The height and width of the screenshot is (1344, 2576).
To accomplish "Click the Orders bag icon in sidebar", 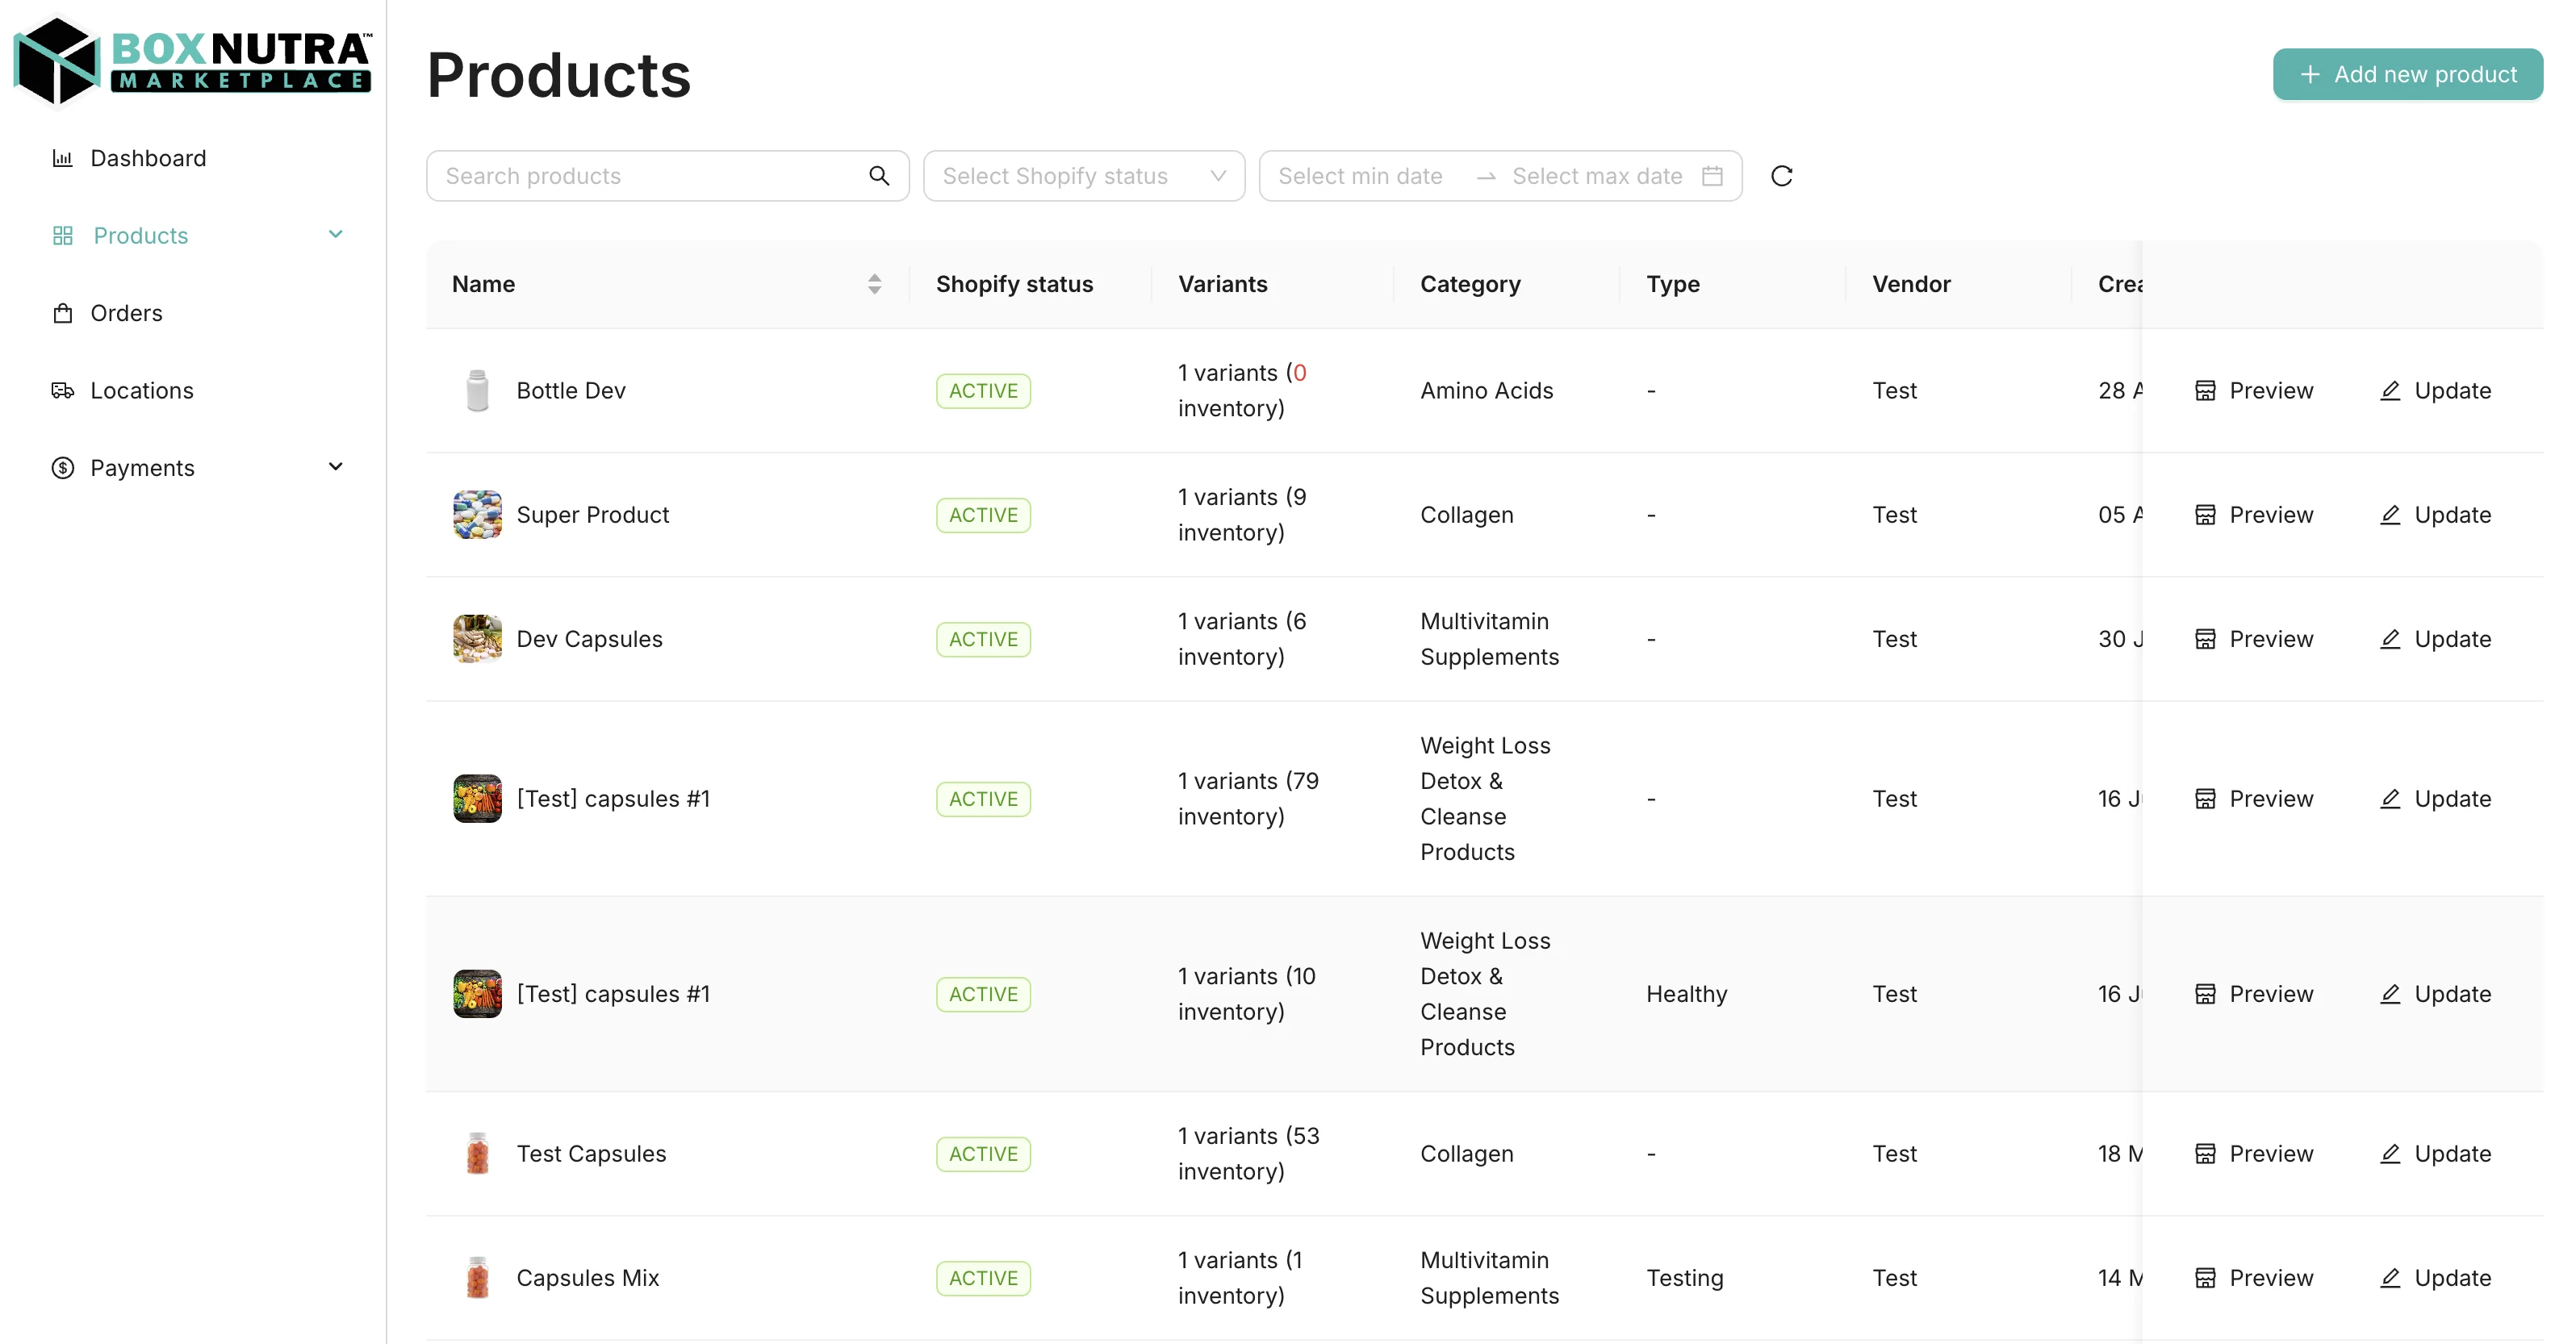I will coord(62,313).
